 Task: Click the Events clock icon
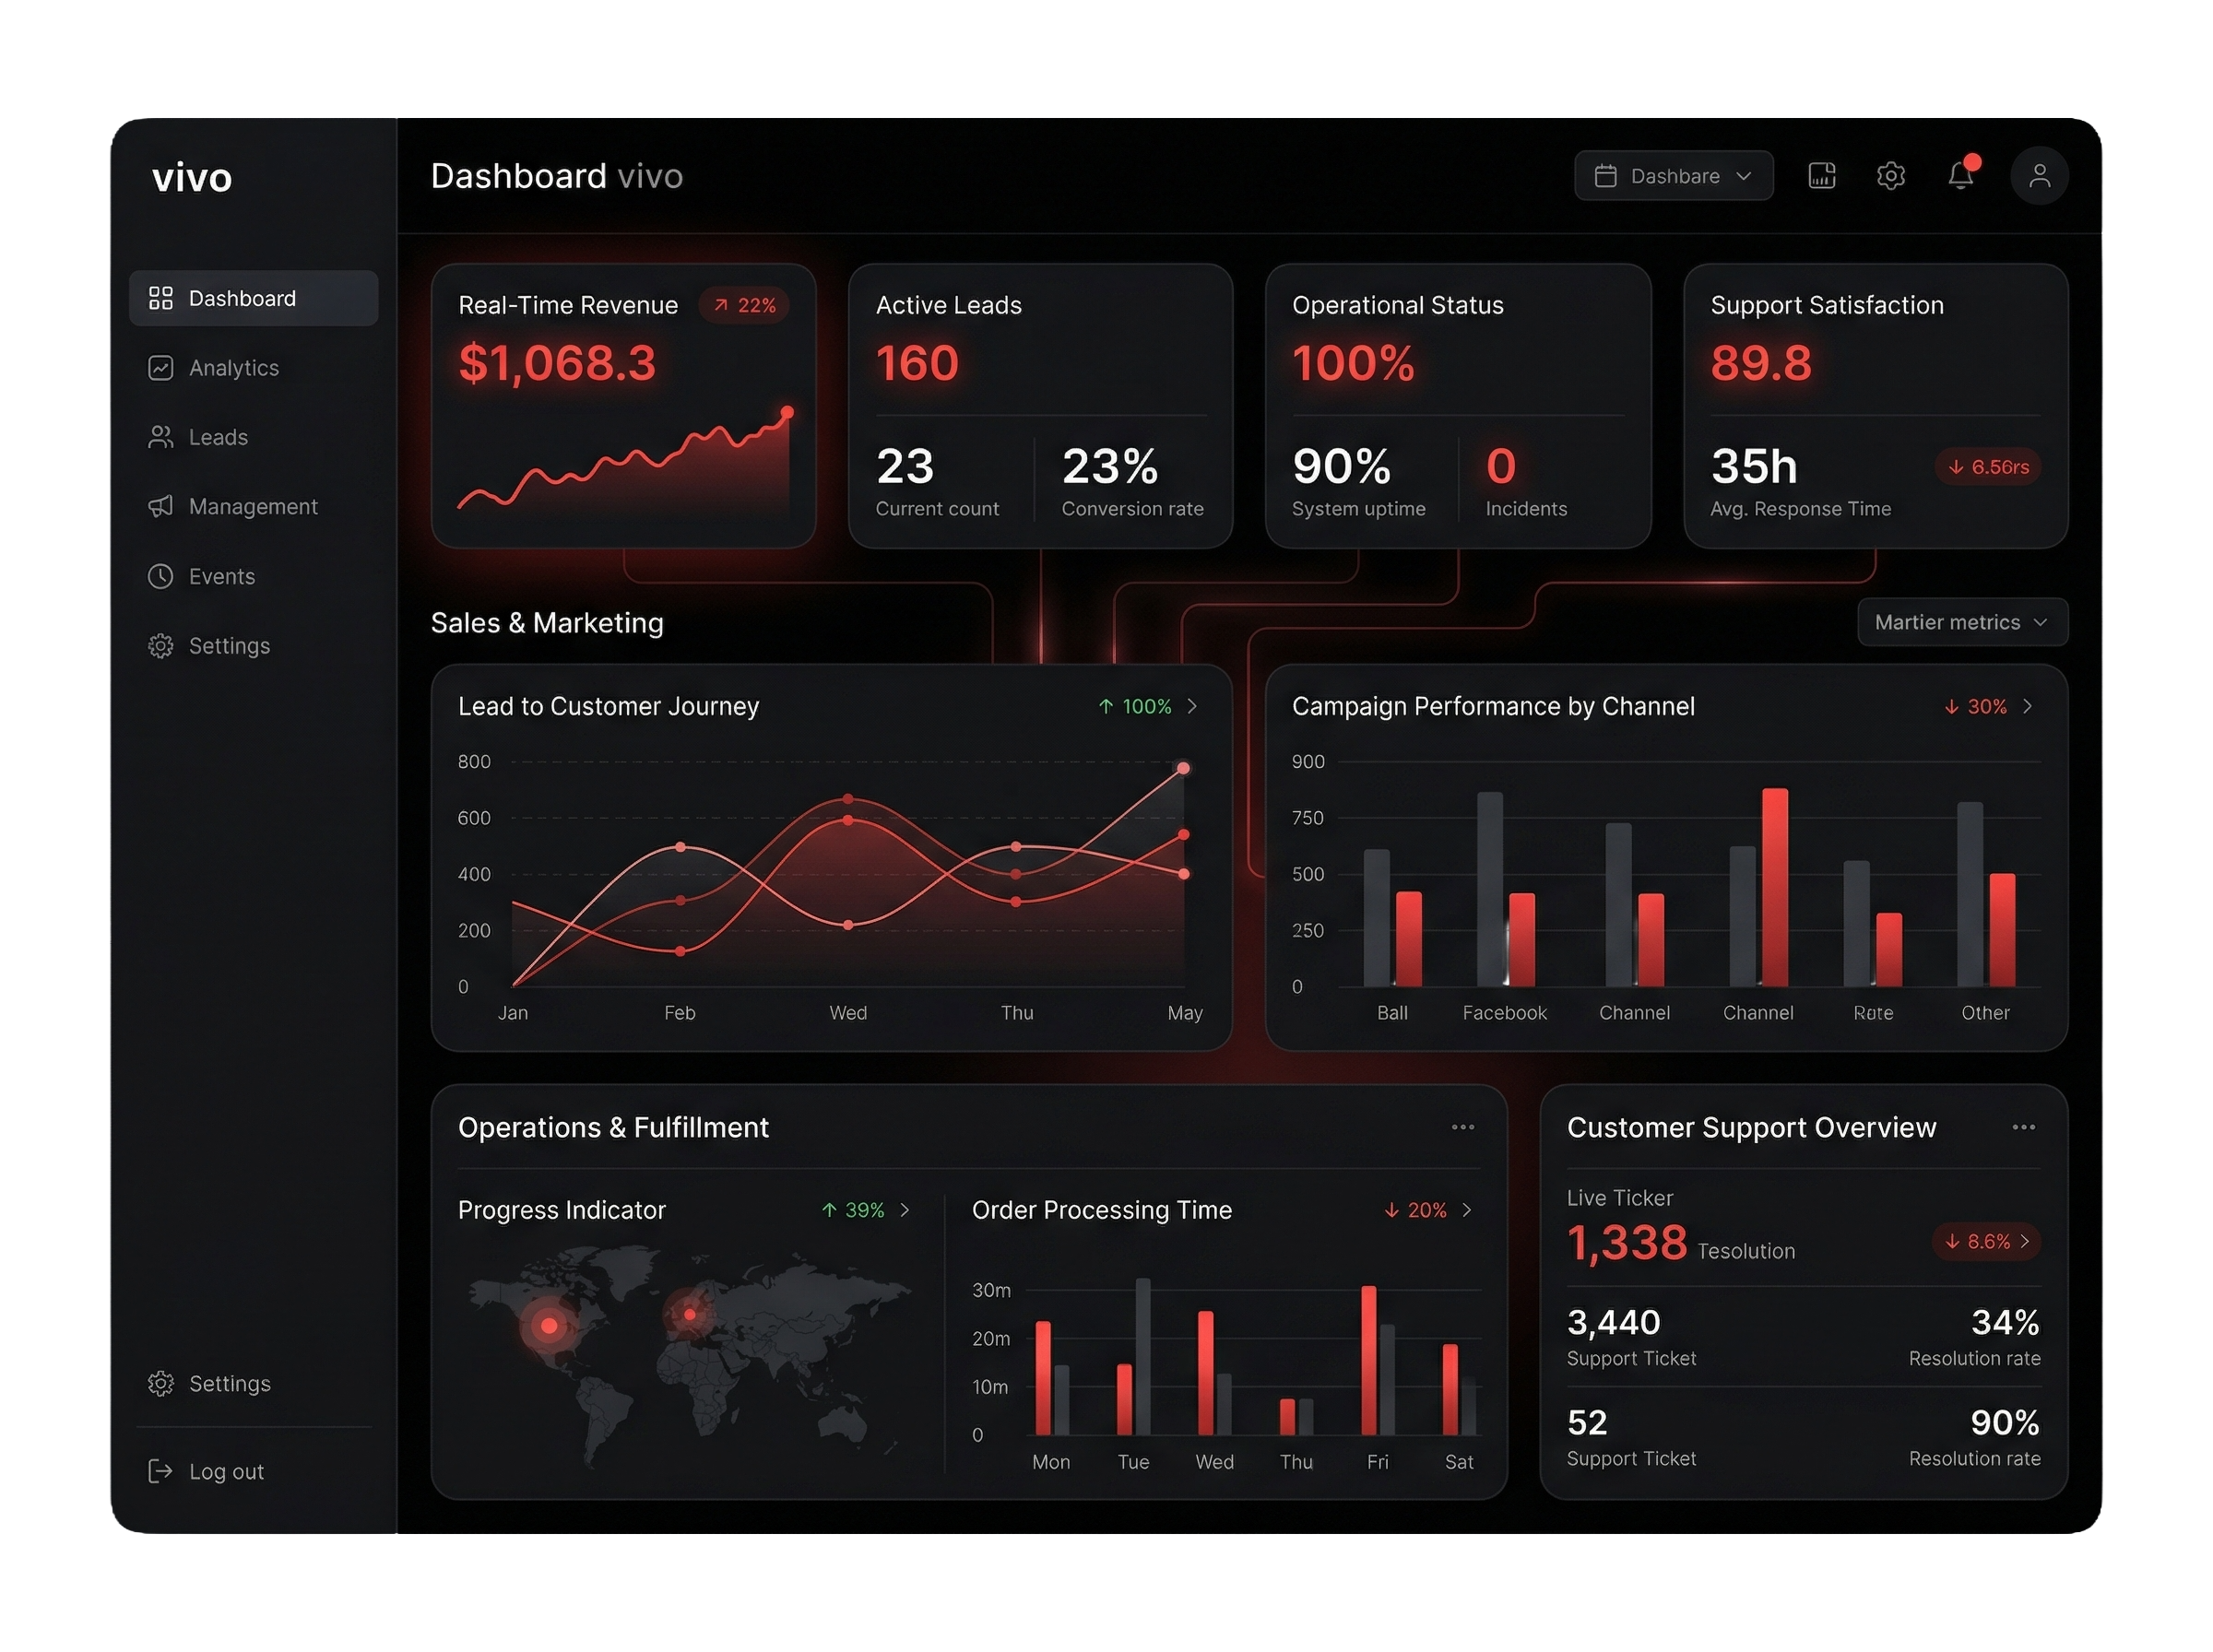pyautogui.click(x=161, y=576)
